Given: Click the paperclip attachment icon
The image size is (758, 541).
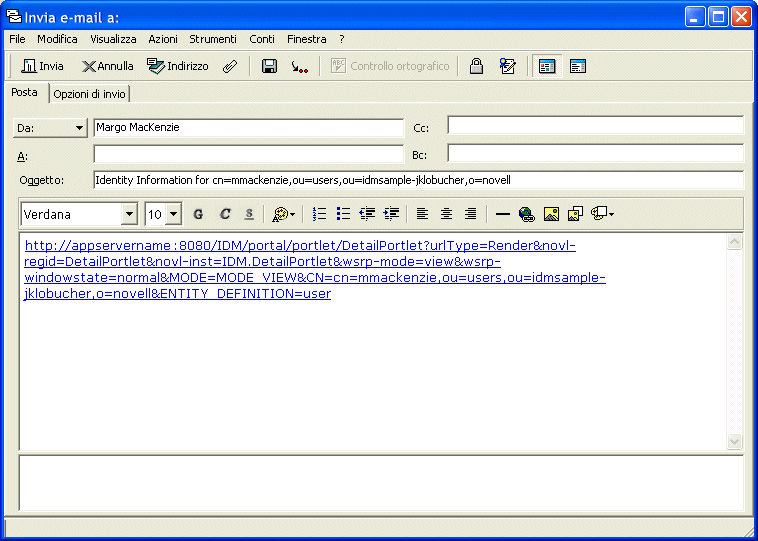Looking at the screenshot, I should click(230, 66).
